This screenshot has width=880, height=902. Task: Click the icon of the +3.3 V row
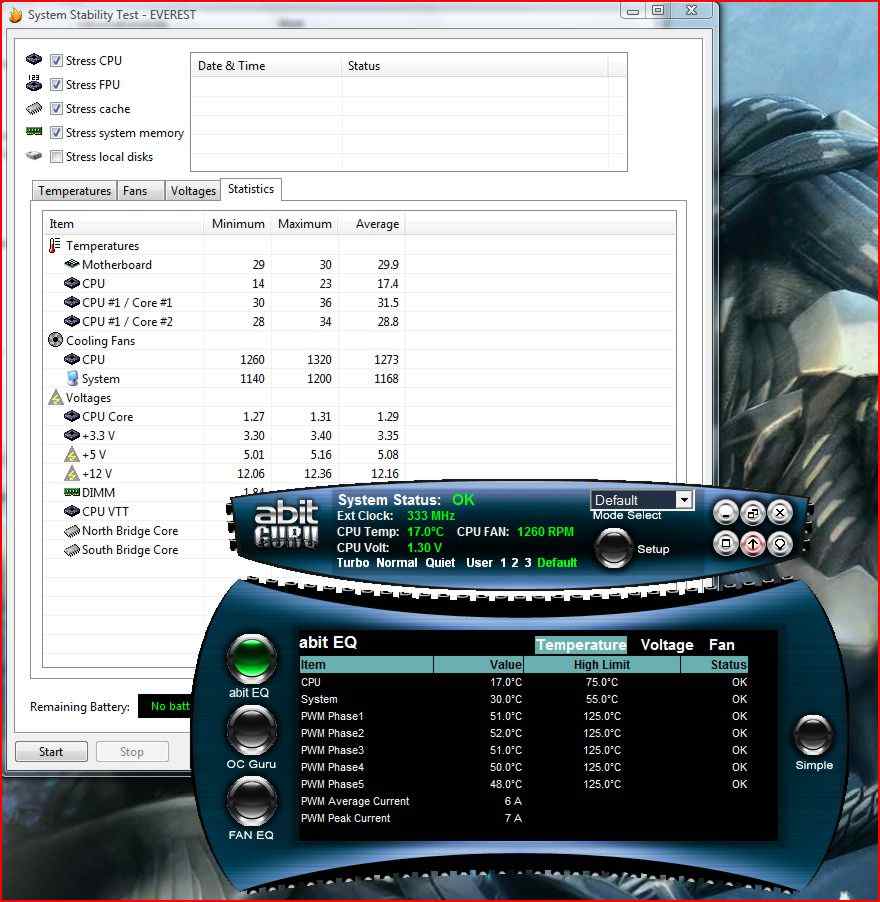(72, 435)
